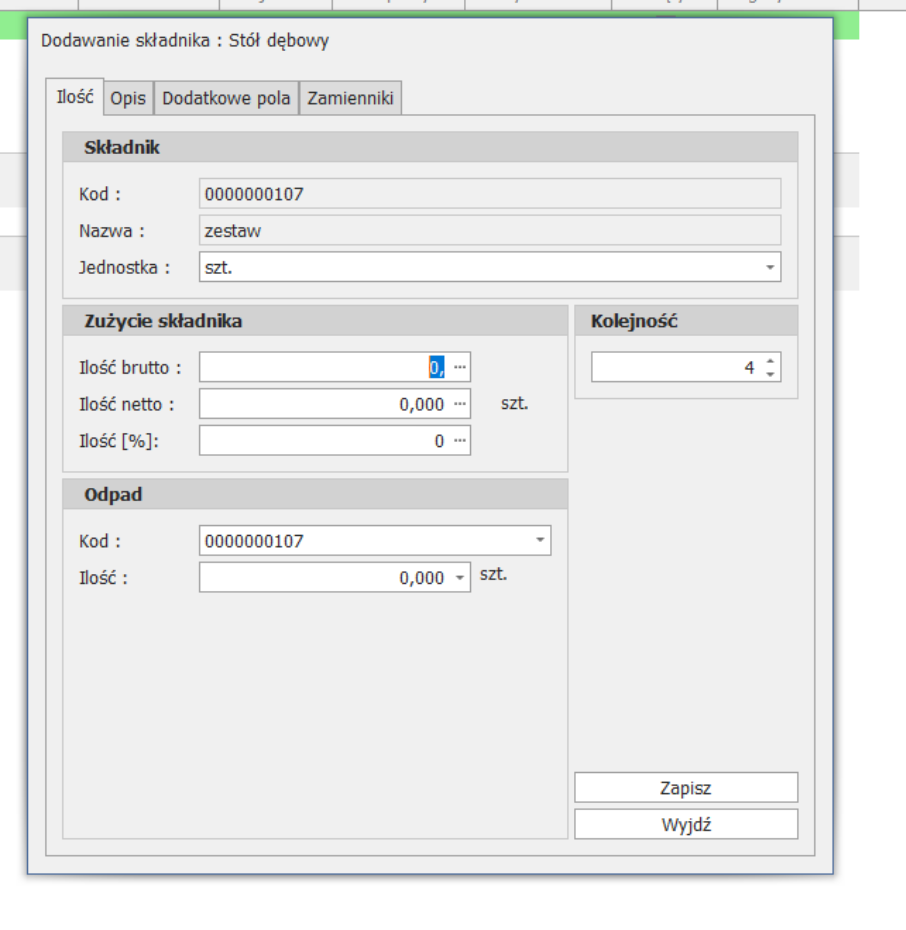
Task: Switch to the Opis tab
Action: point(128,98)
